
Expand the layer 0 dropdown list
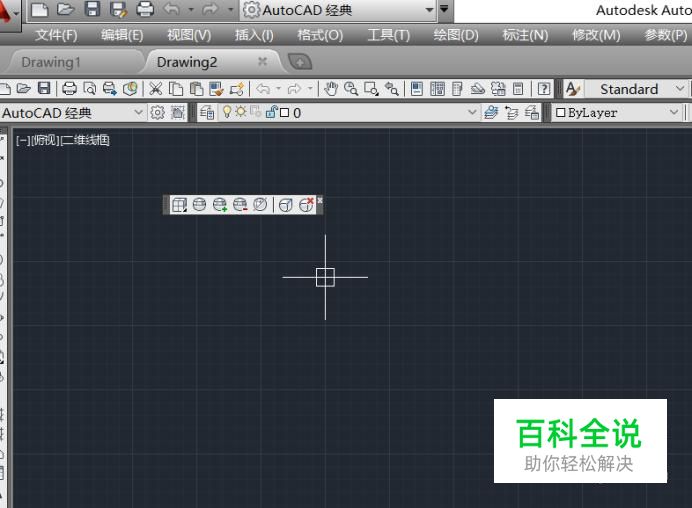[x=472, y=113]
